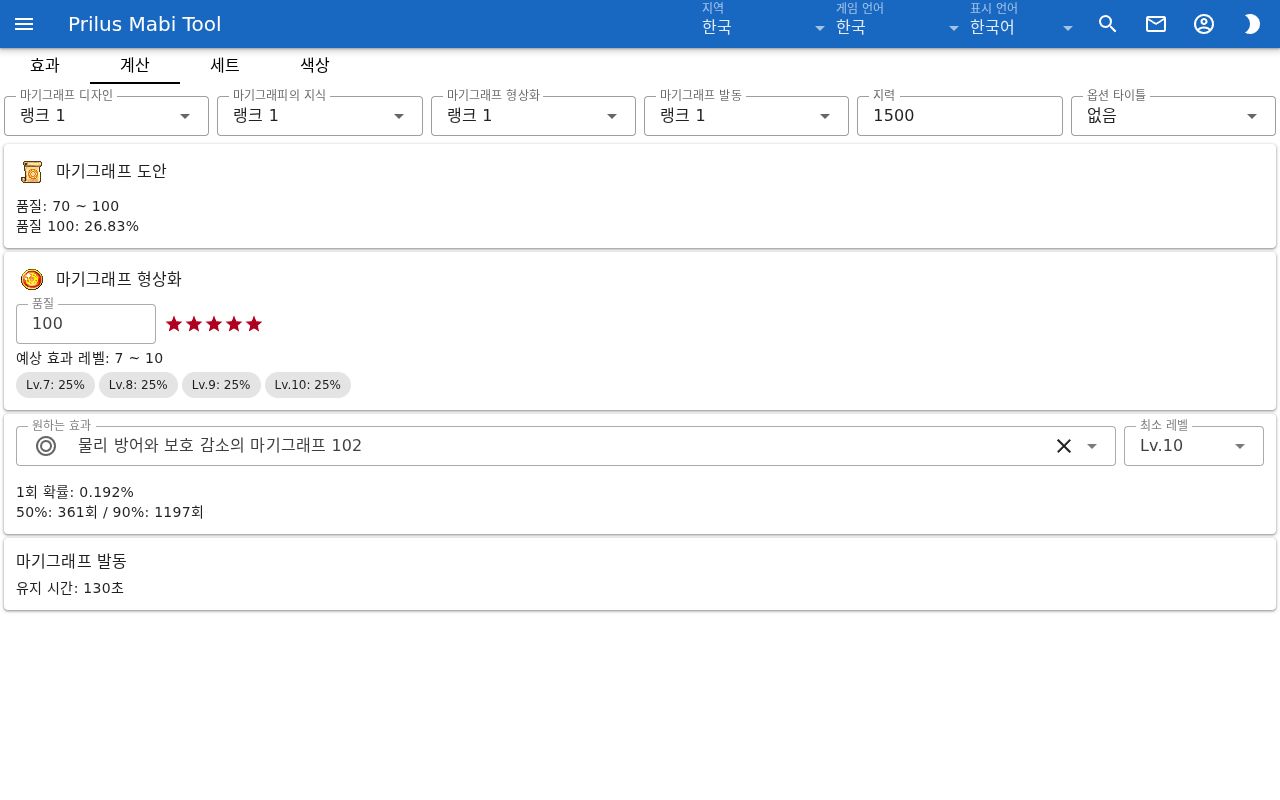Viewport: 1280px width, 800px height.
Task: Open the account profile icon
Action: click(x=1204, y=24)
